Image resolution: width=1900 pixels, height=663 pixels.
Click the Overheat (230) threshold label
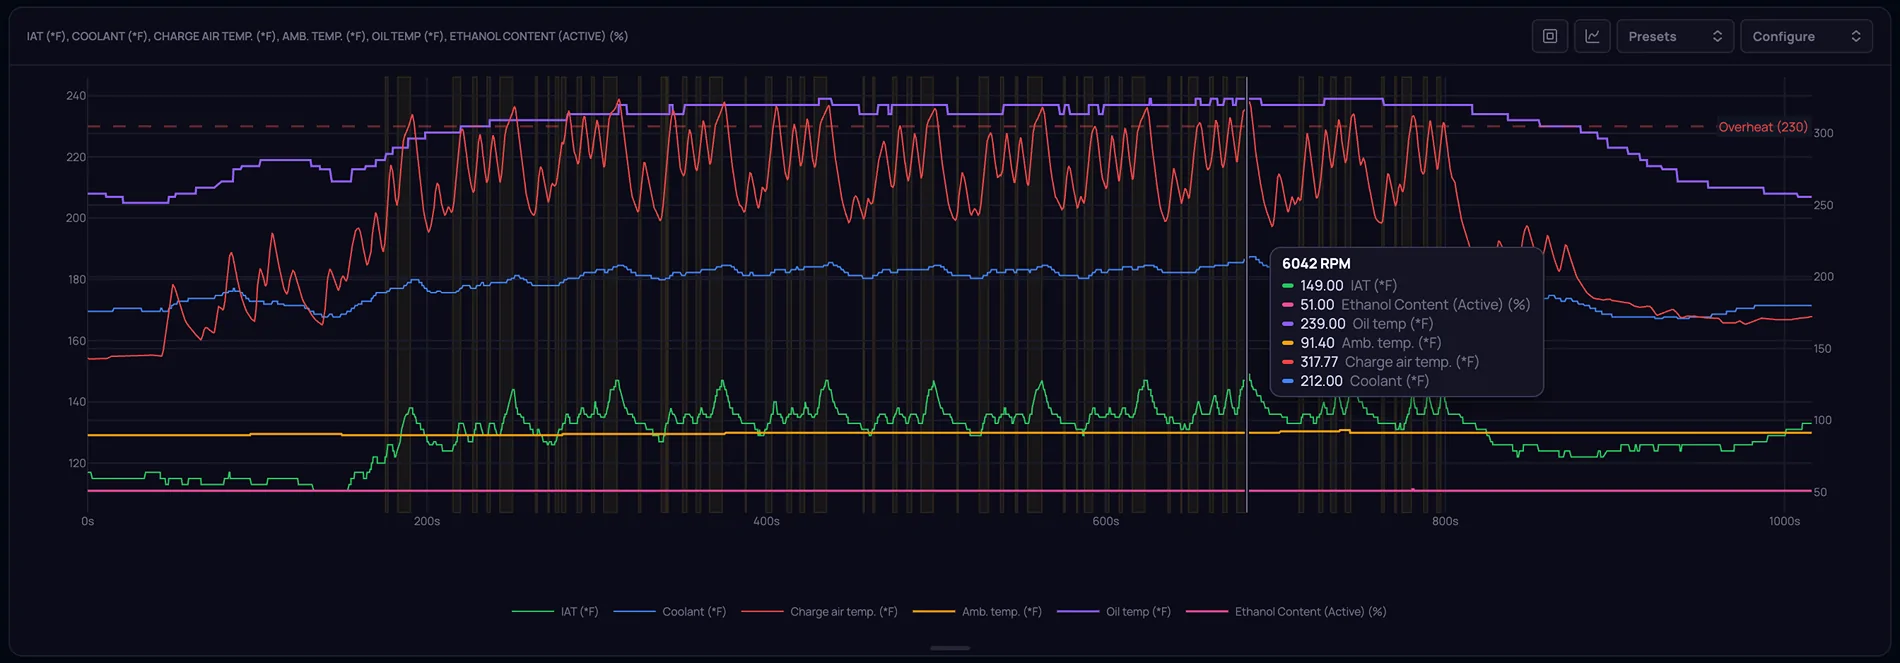[x=1763, y=127]
